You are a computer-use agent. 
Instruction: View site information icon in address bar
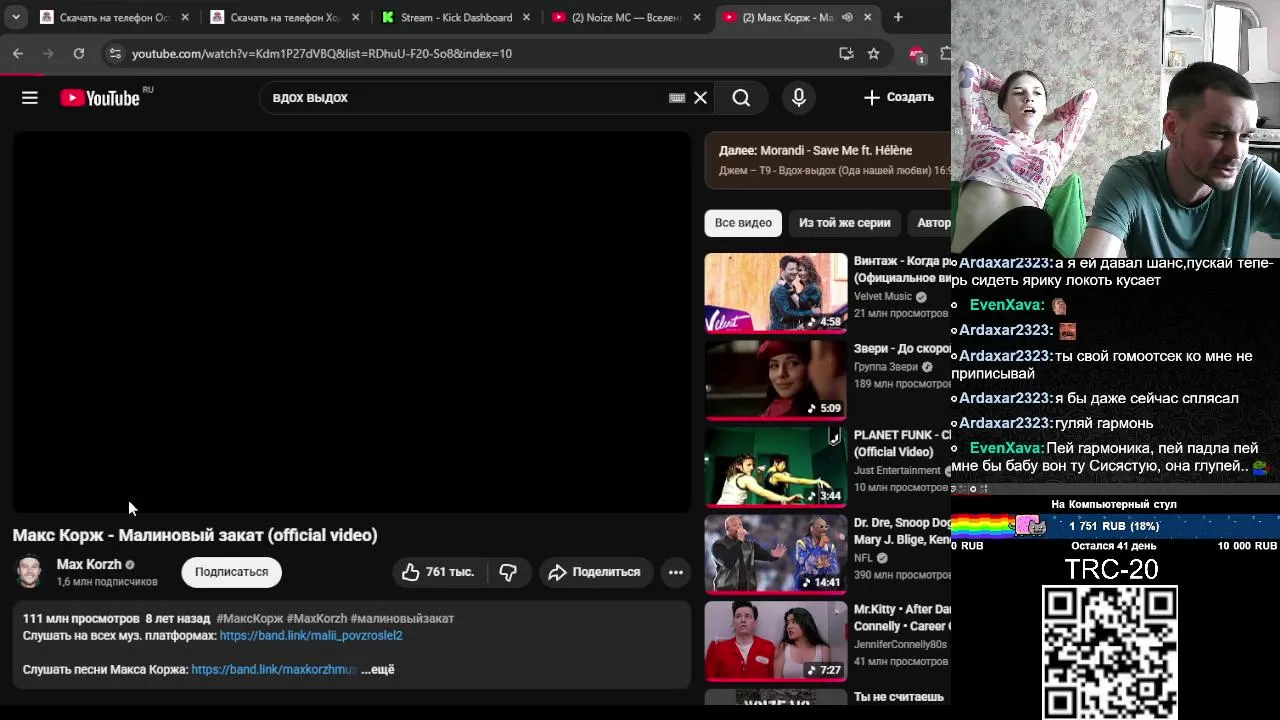coord(115,53)
